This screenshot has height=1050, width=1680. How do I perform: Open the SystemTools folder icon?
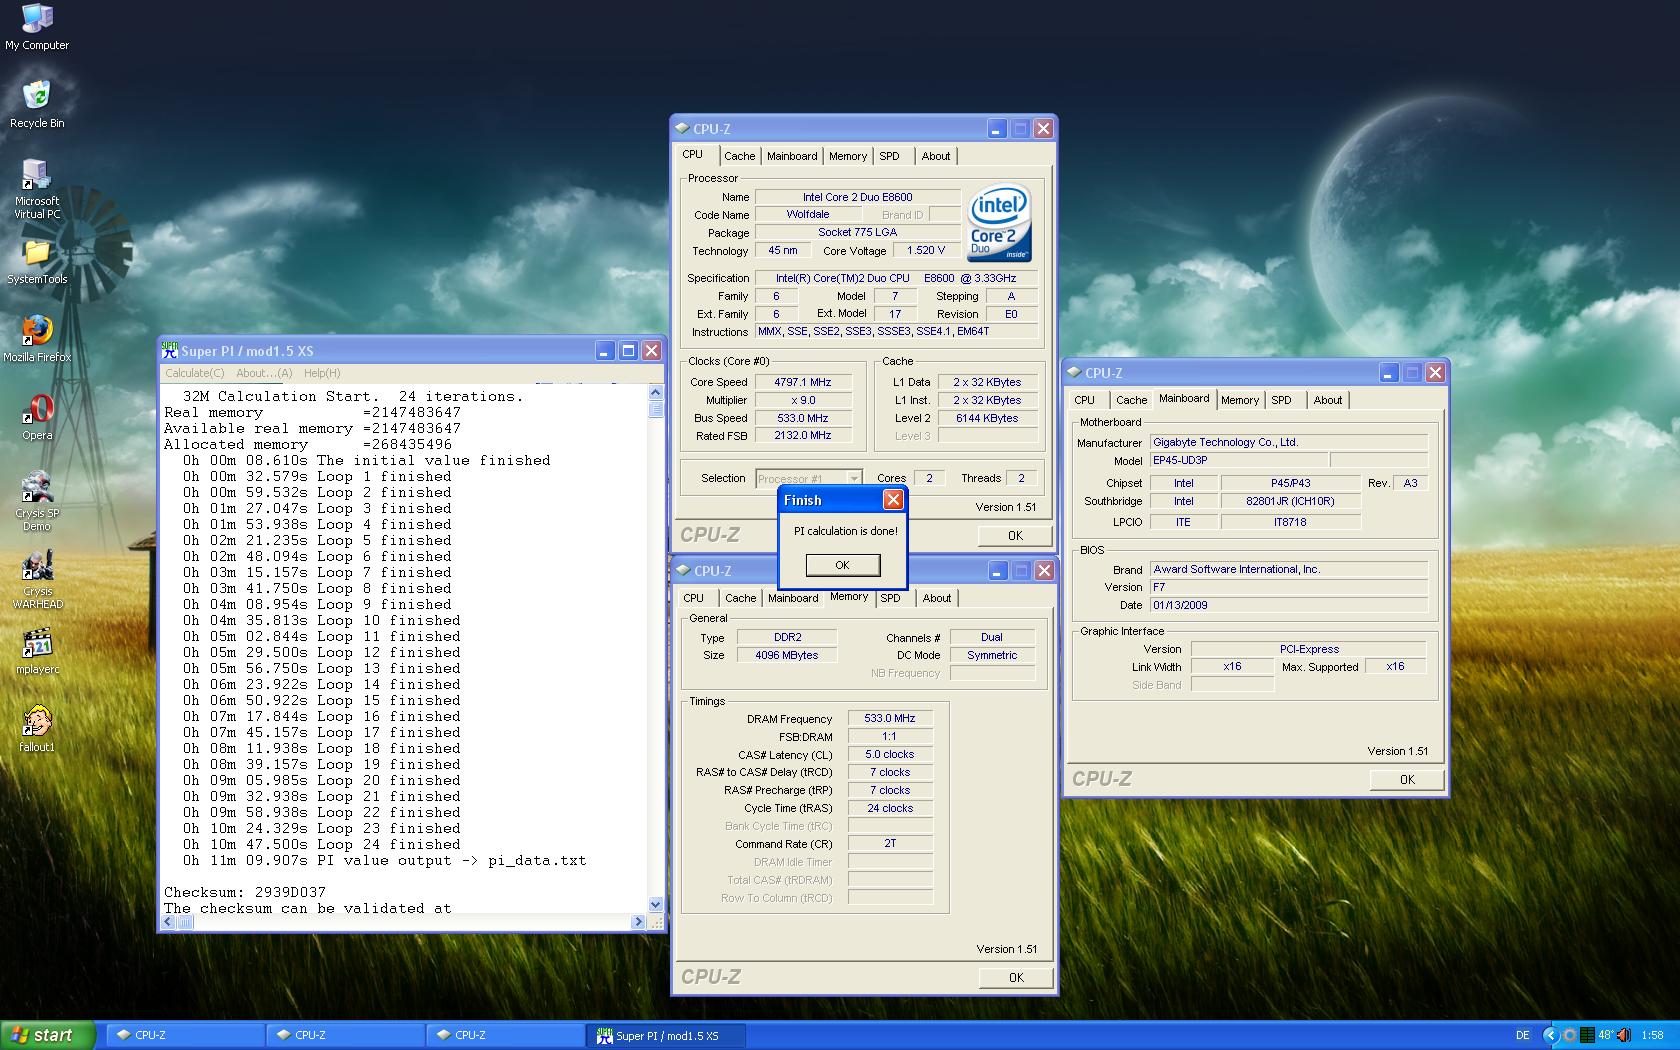[x=37, y=254]
